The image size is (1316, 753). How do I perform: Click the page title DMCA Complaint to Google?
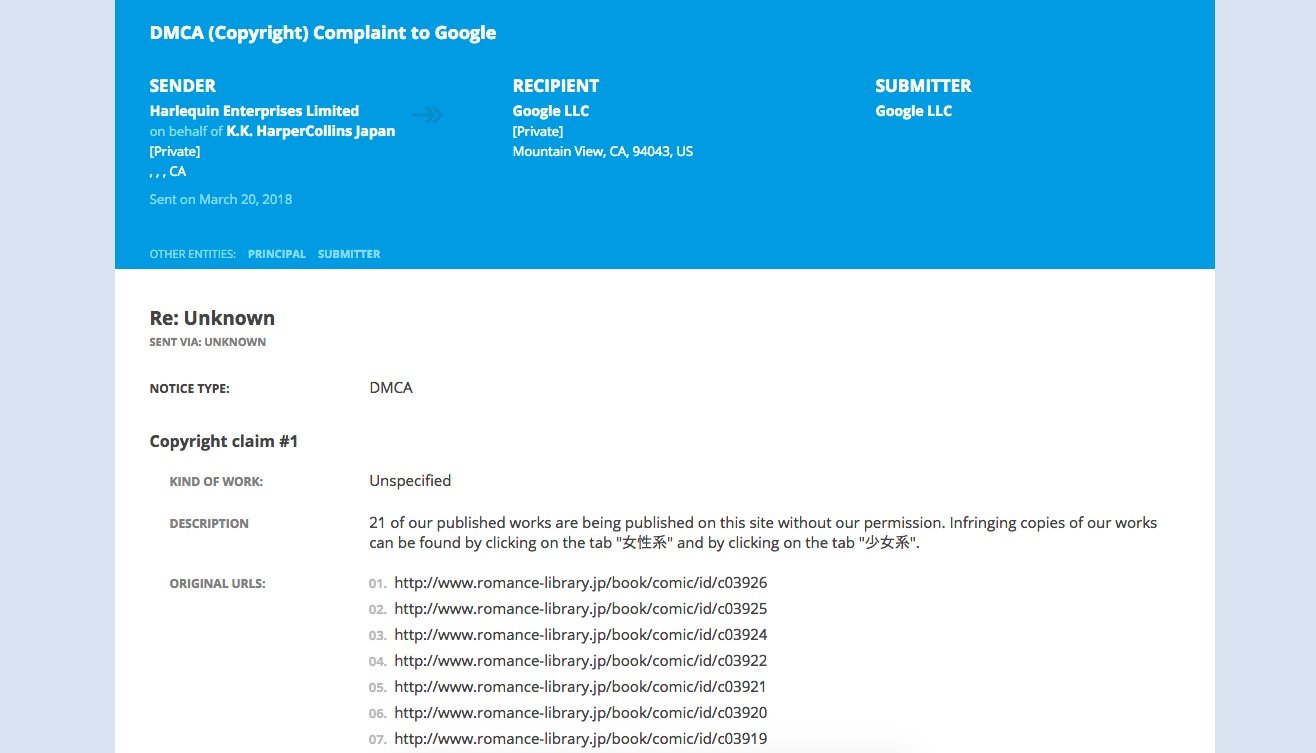(x=323, y=32)
